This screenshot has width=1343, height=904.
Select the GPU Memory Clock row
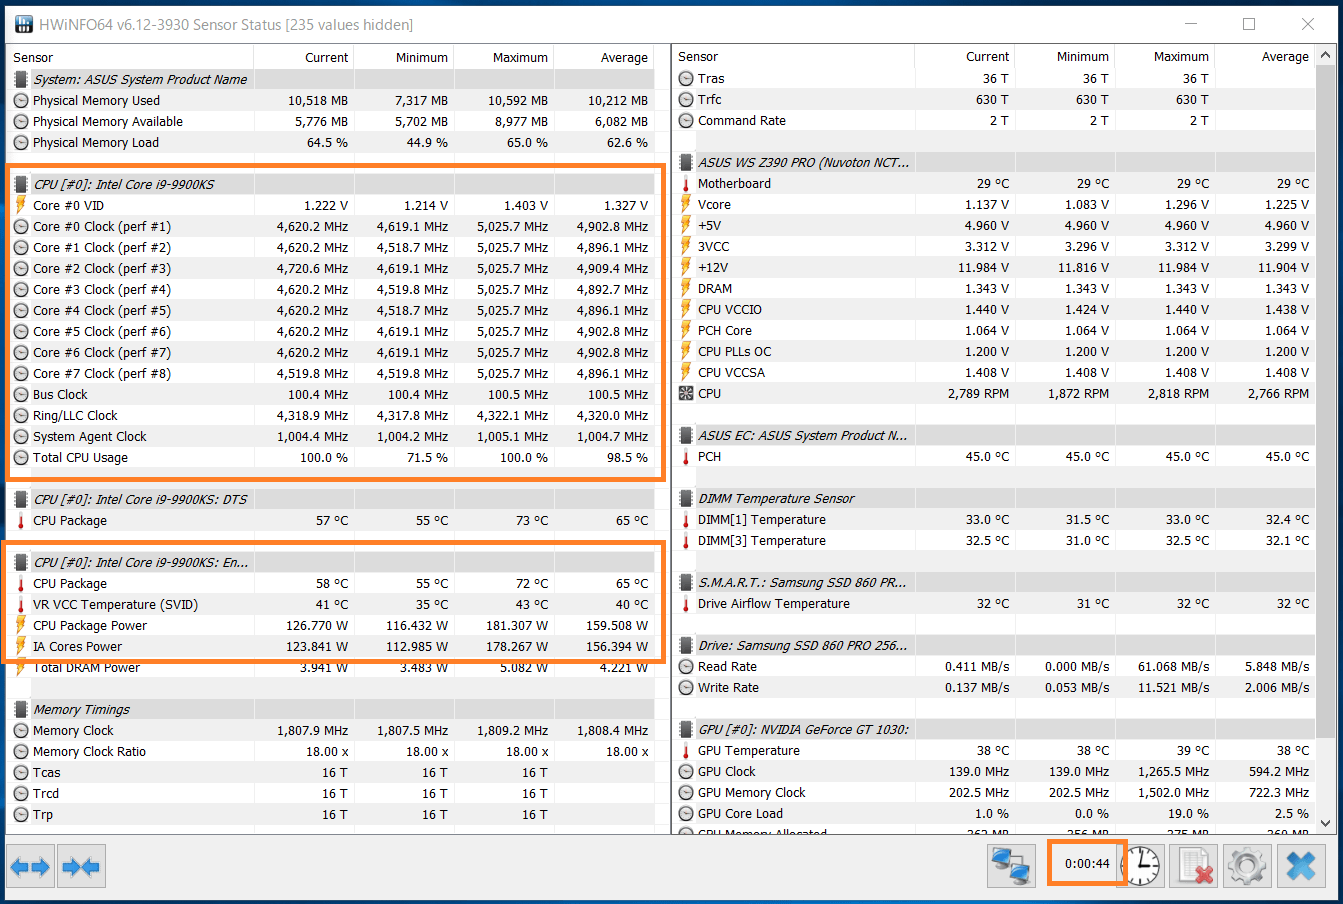[x=994, y=792]
